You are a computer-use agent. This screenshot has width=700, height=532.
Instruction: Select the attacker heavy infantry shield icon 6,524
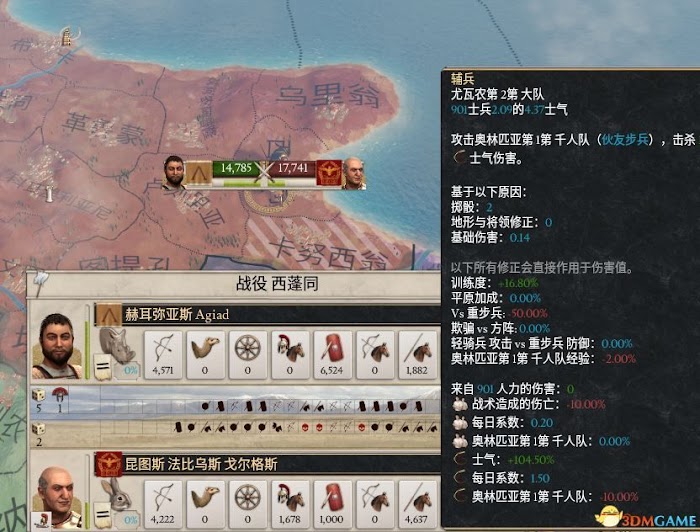[x=332, y=355]
